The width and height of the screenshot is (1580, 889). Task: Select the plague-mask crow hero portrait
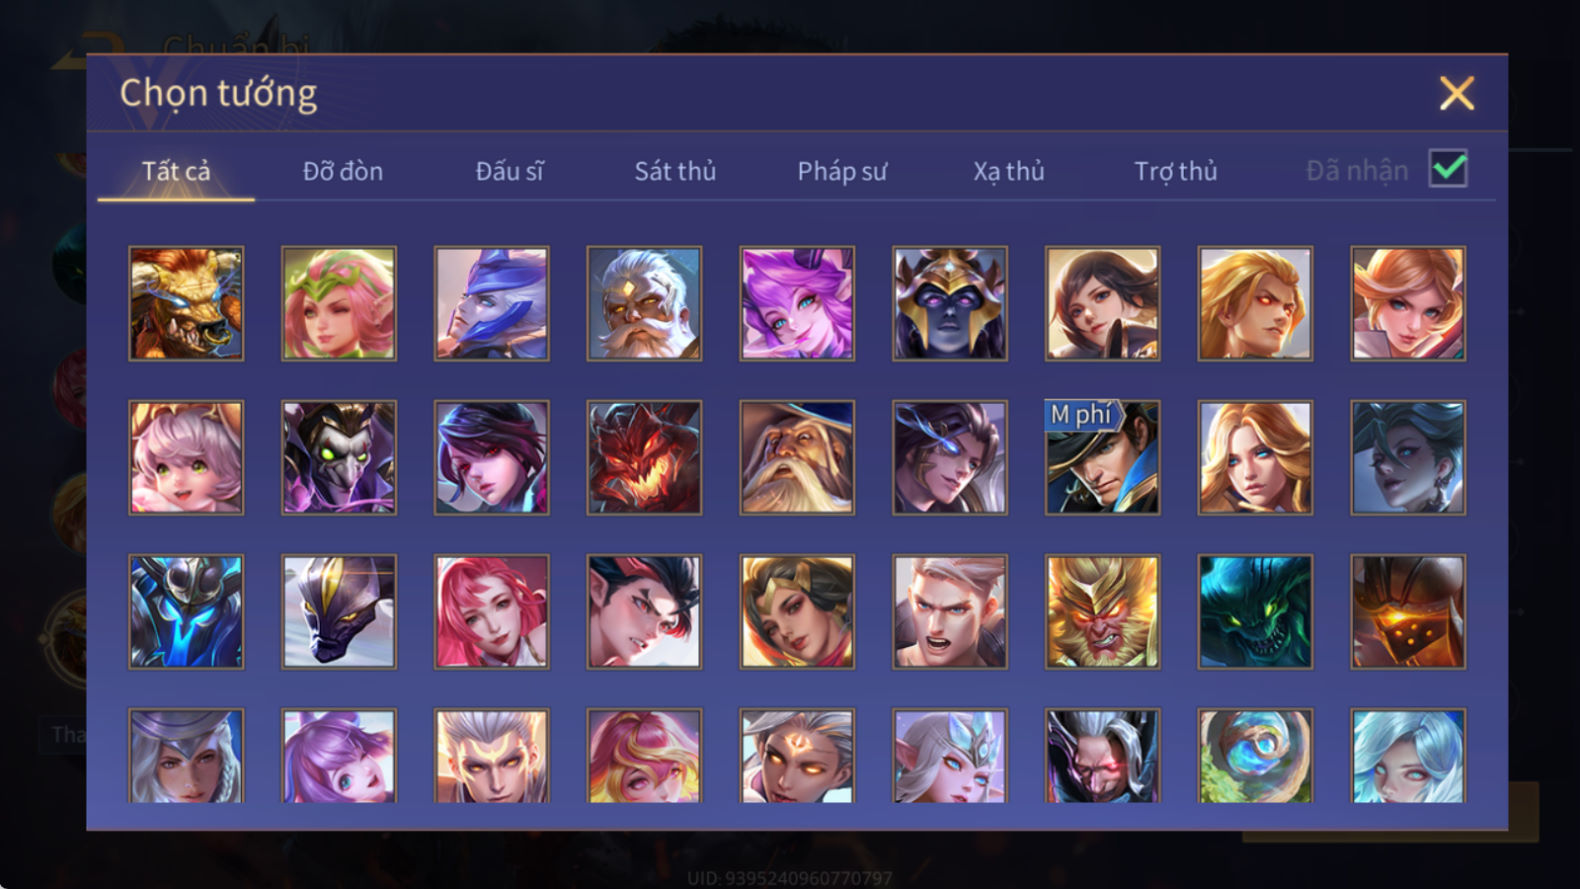pyautogui.click(x=339, y=458)
